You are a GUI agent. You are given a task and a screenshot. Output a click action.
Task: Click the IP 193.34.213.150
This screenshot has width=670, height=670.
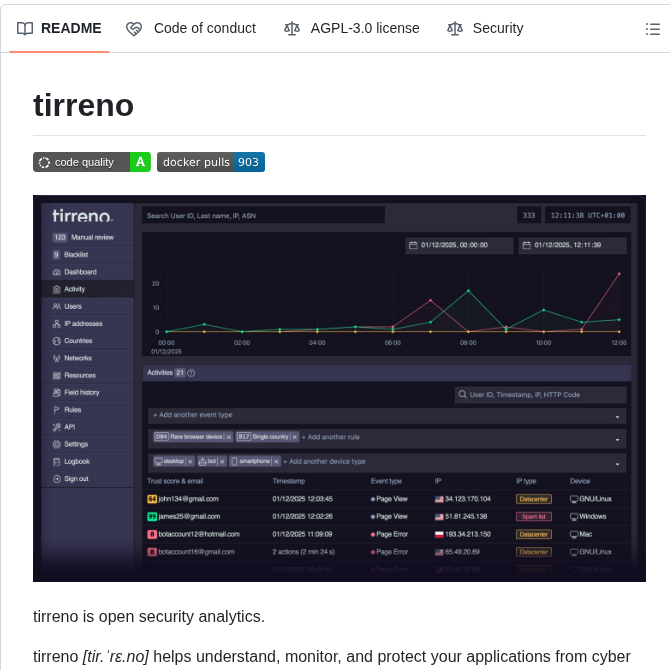click(467, 535)
